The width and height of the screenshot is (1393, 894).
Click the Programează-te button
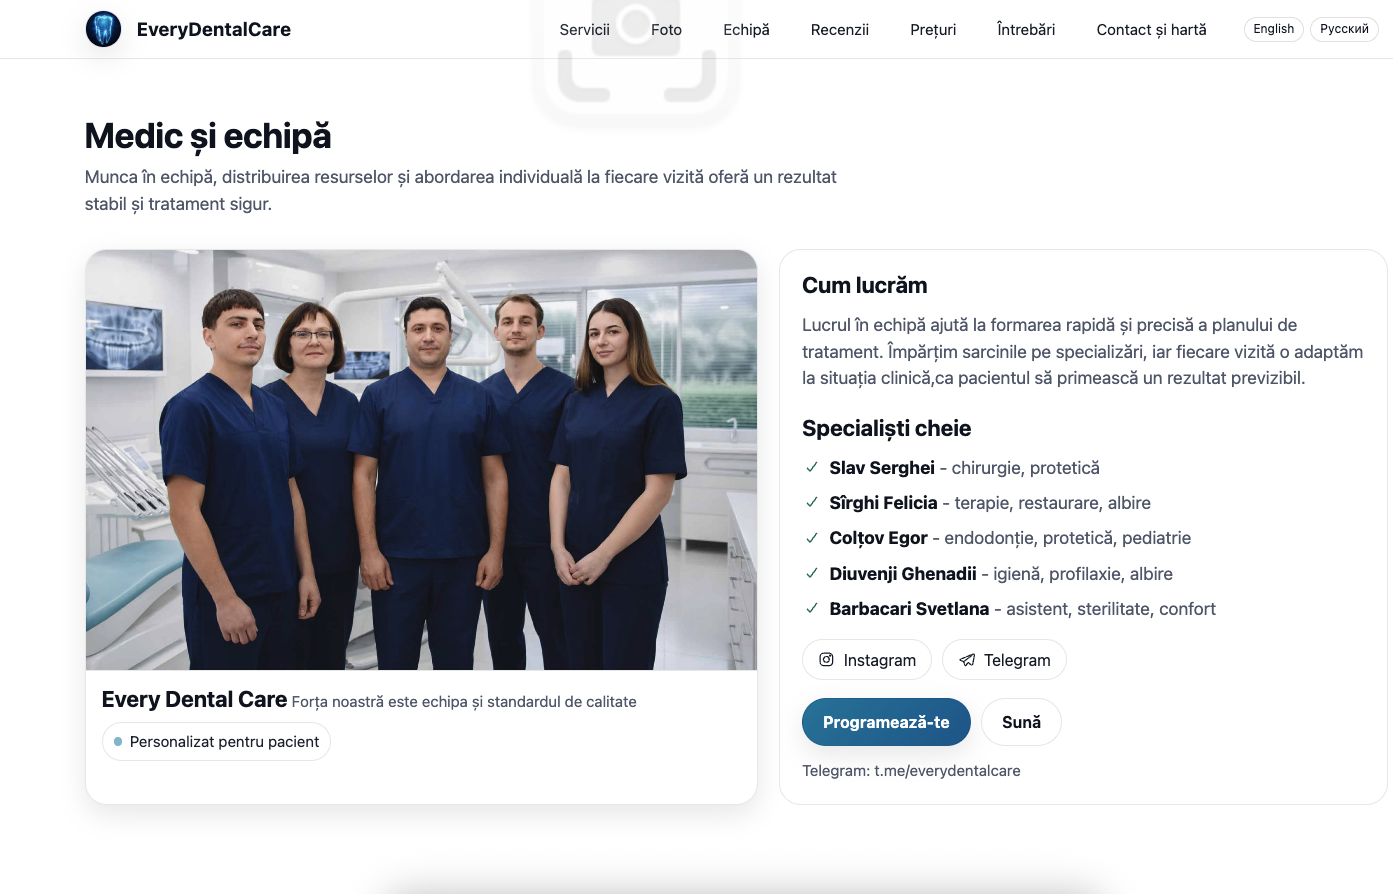[x=886, y=722]
